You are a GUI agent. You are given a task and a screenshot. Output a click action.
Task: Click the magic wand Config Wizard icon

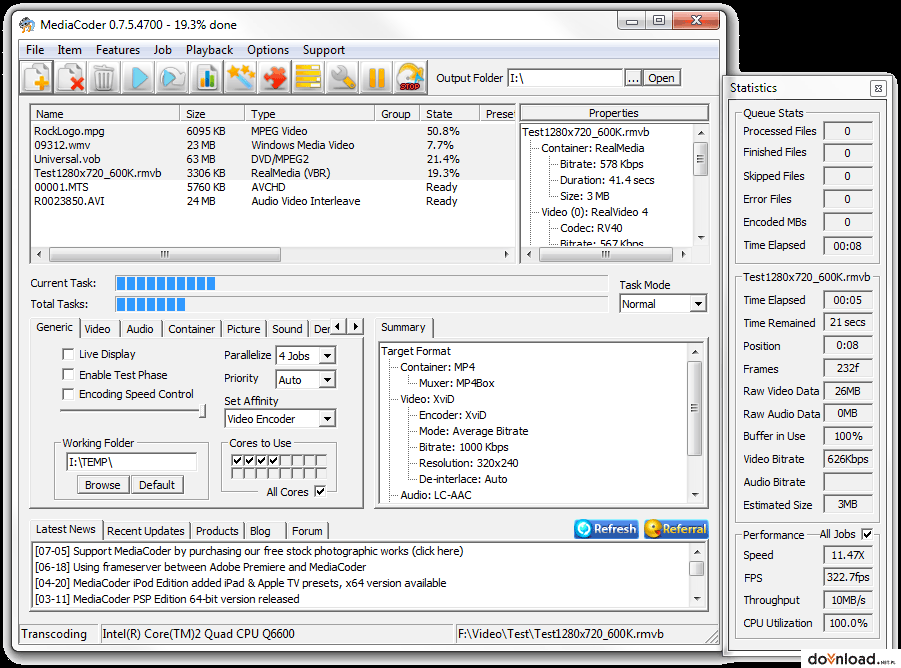pyautogui.click(x=240, y=77)
